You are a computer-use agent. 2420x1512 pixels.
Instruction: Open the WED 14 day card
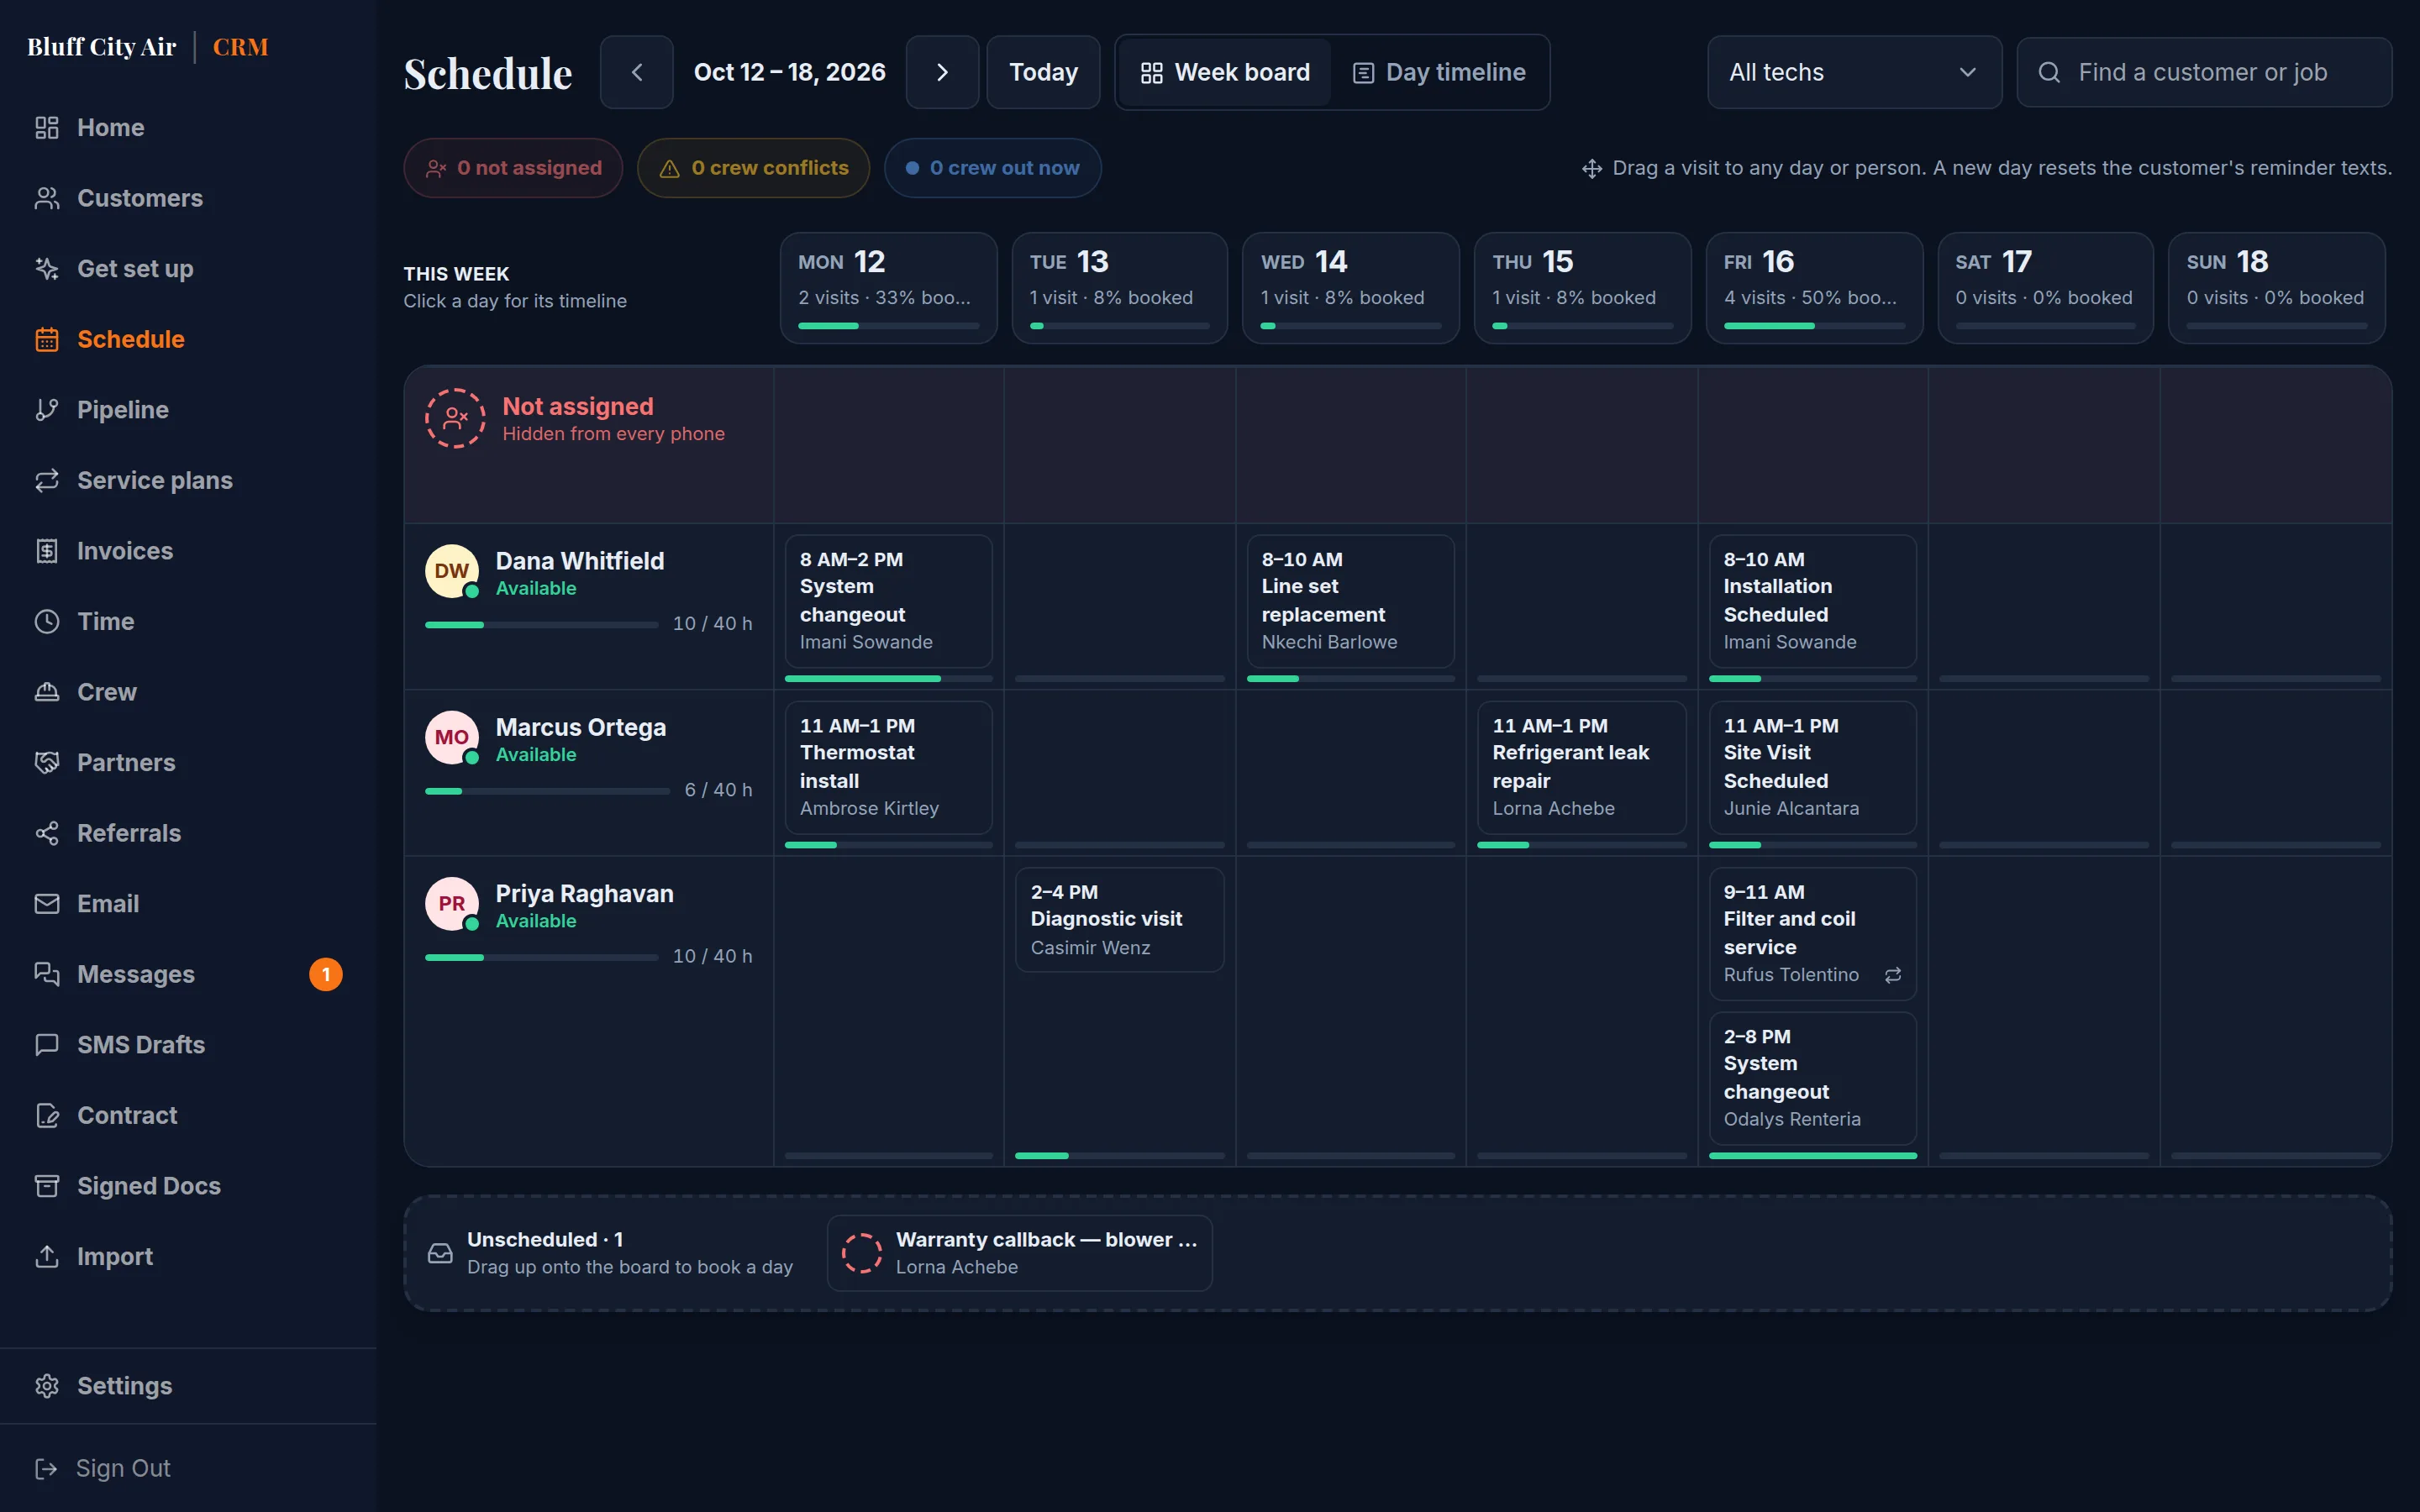pyautogui.click(x=1351, y=288)
